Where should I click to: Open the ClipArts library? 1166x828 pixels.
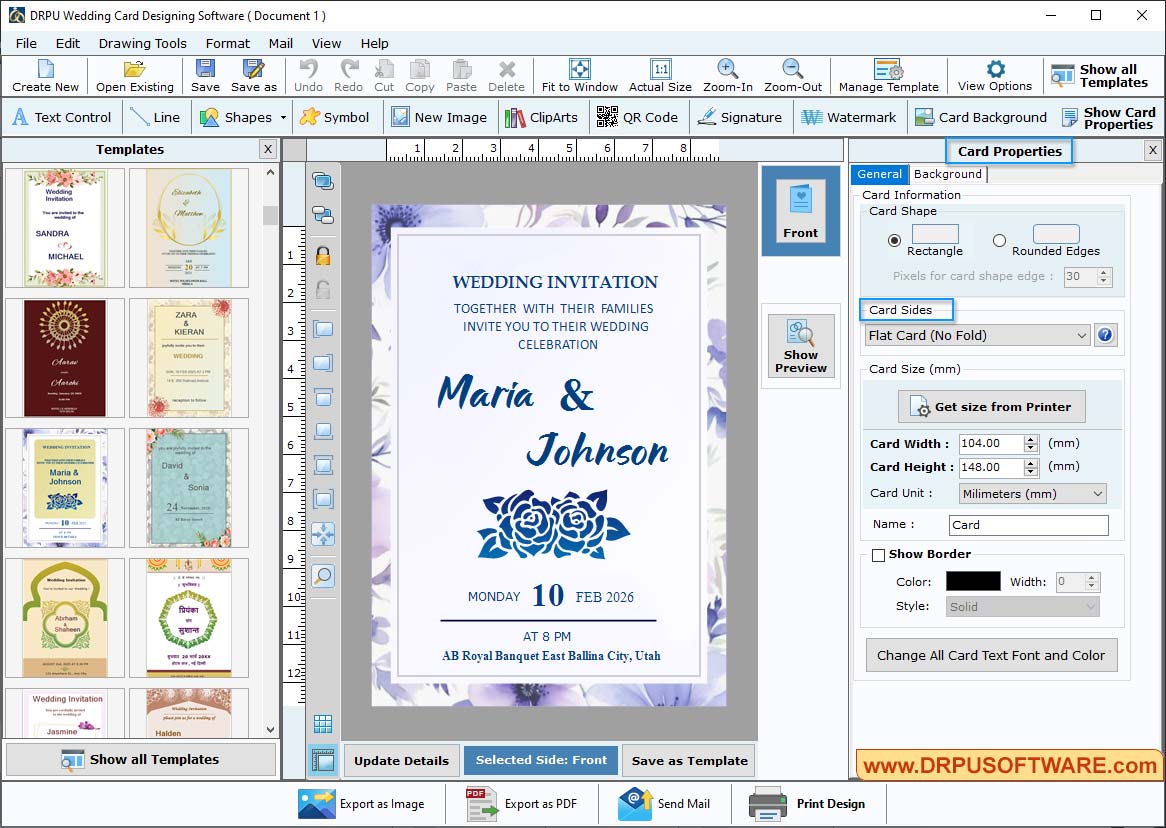pos(542,117)
